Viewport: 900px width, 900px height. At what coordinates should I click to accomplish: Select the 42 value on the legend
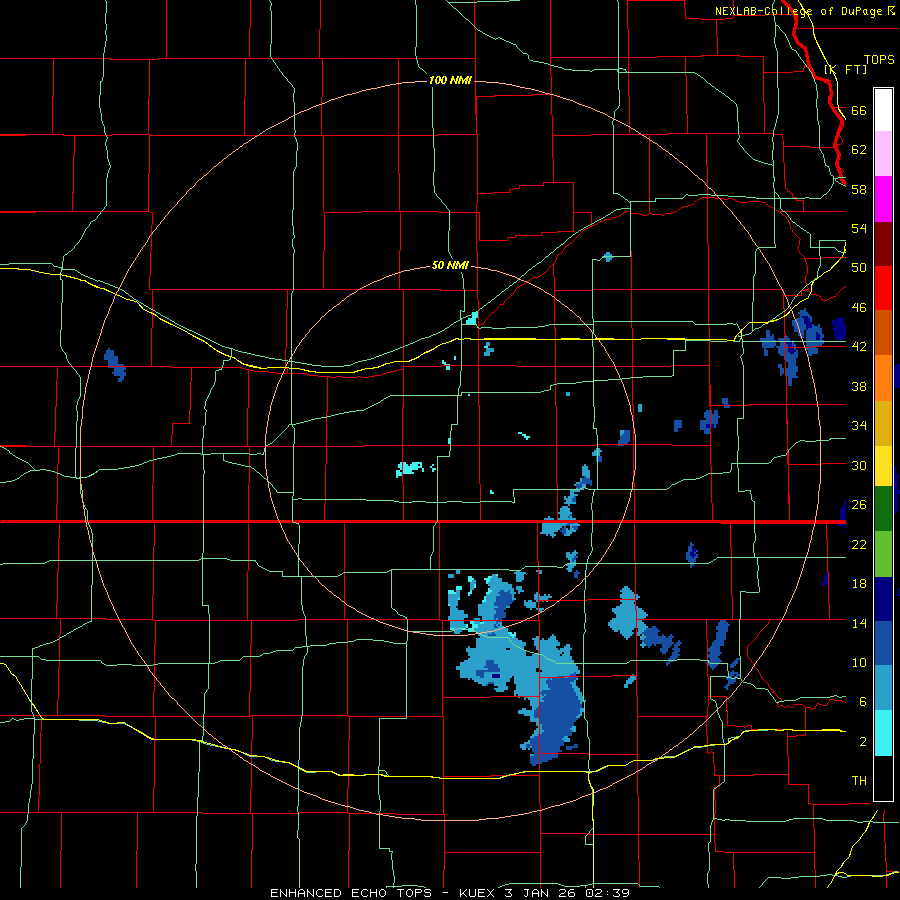tap(859, 347)
